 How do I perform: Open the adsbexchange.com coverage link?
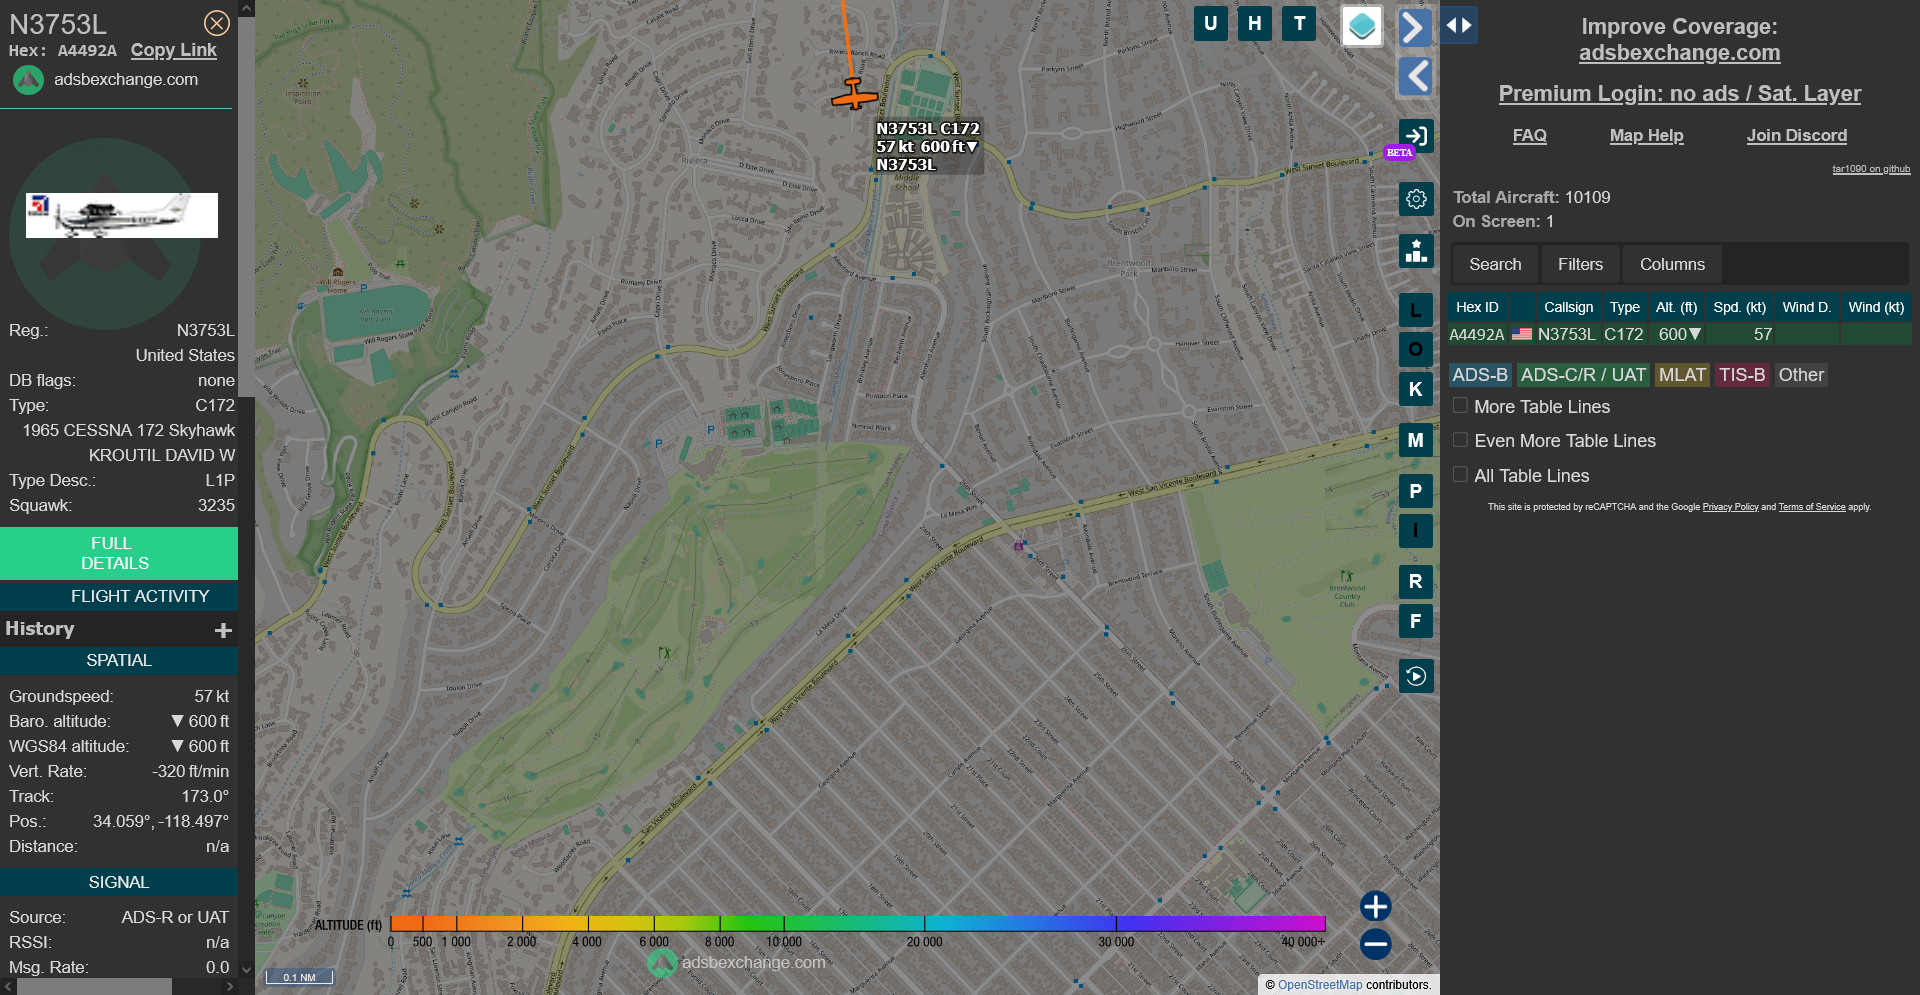(x=1679, y=53)
